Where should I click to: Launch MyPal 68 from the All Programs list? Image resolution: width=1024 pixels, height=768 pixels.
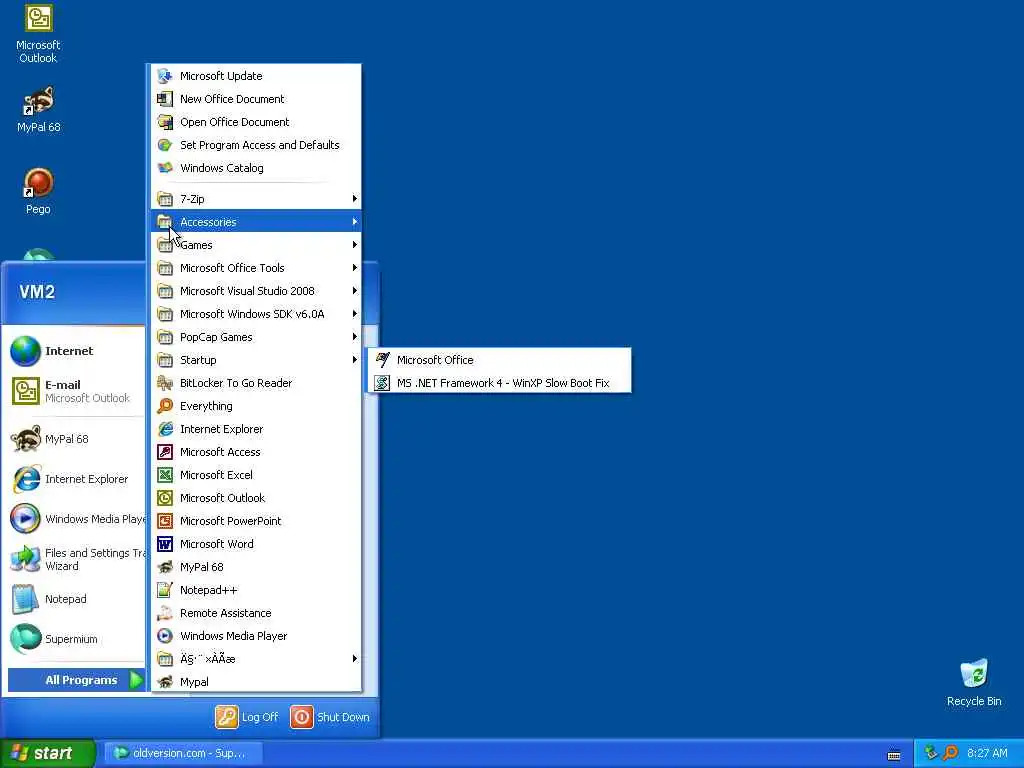click(256, 567)
